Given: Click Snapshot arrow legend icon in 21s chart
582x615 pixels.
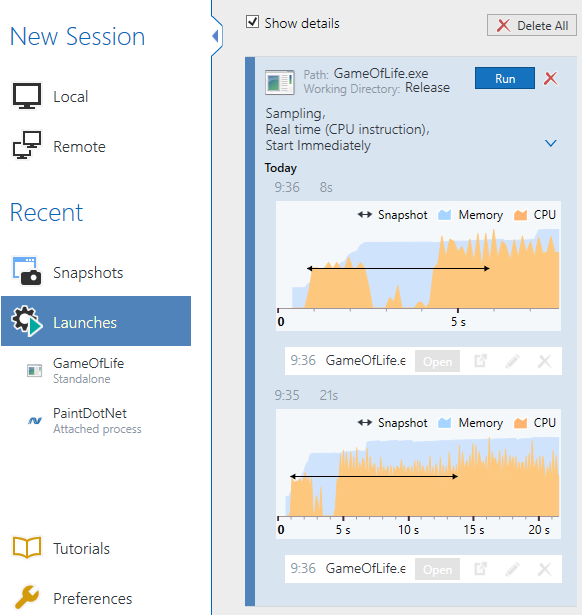Looking at the screenshot, I should pos(365,422).
